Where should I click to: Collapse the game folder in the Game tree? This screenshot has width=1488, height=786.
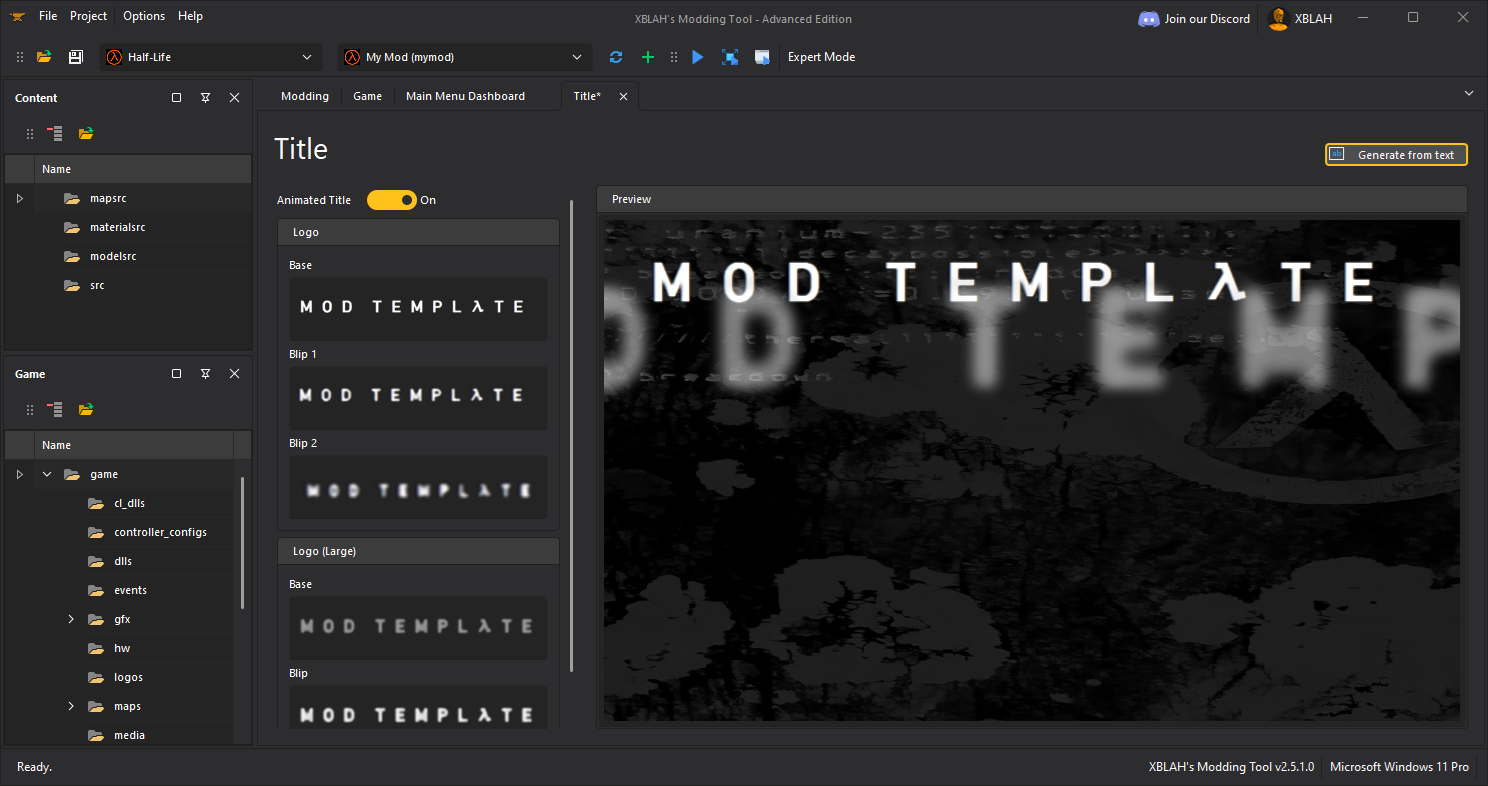pos(47,473)
